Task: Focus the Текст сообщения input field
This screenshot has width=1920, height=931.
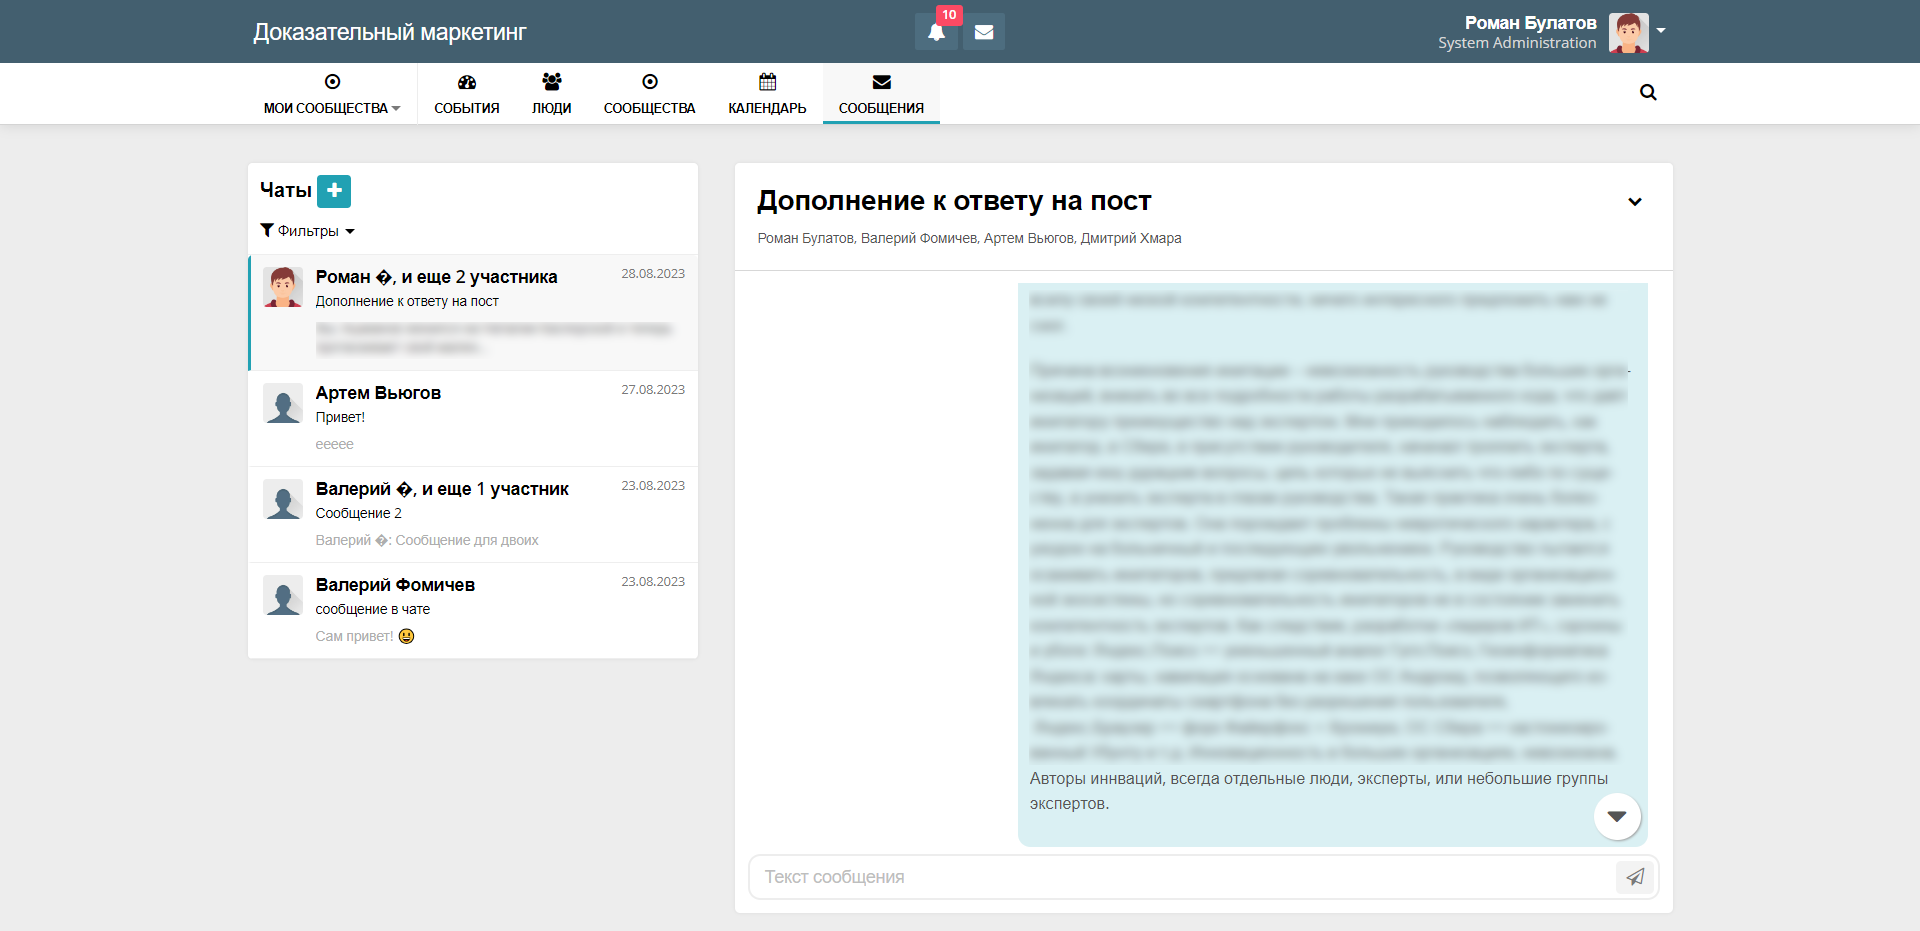Action: click(x=1180, y=877)
